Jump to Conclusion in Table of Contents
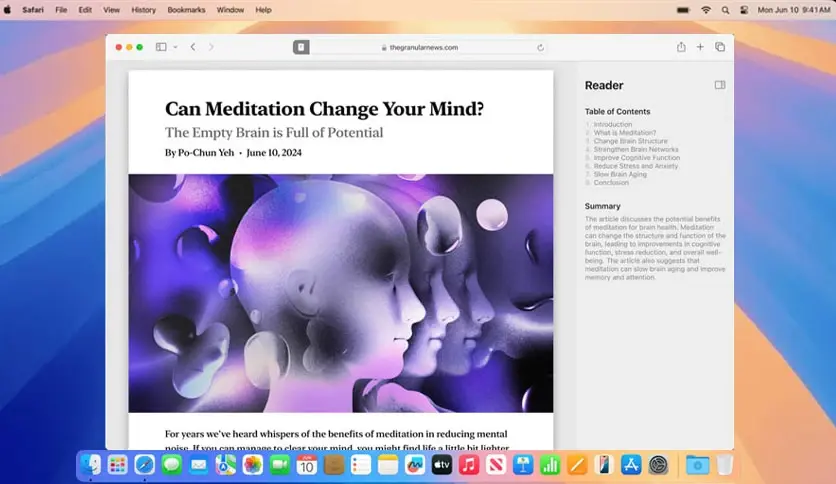836x484 pixels. click(611, 183)
